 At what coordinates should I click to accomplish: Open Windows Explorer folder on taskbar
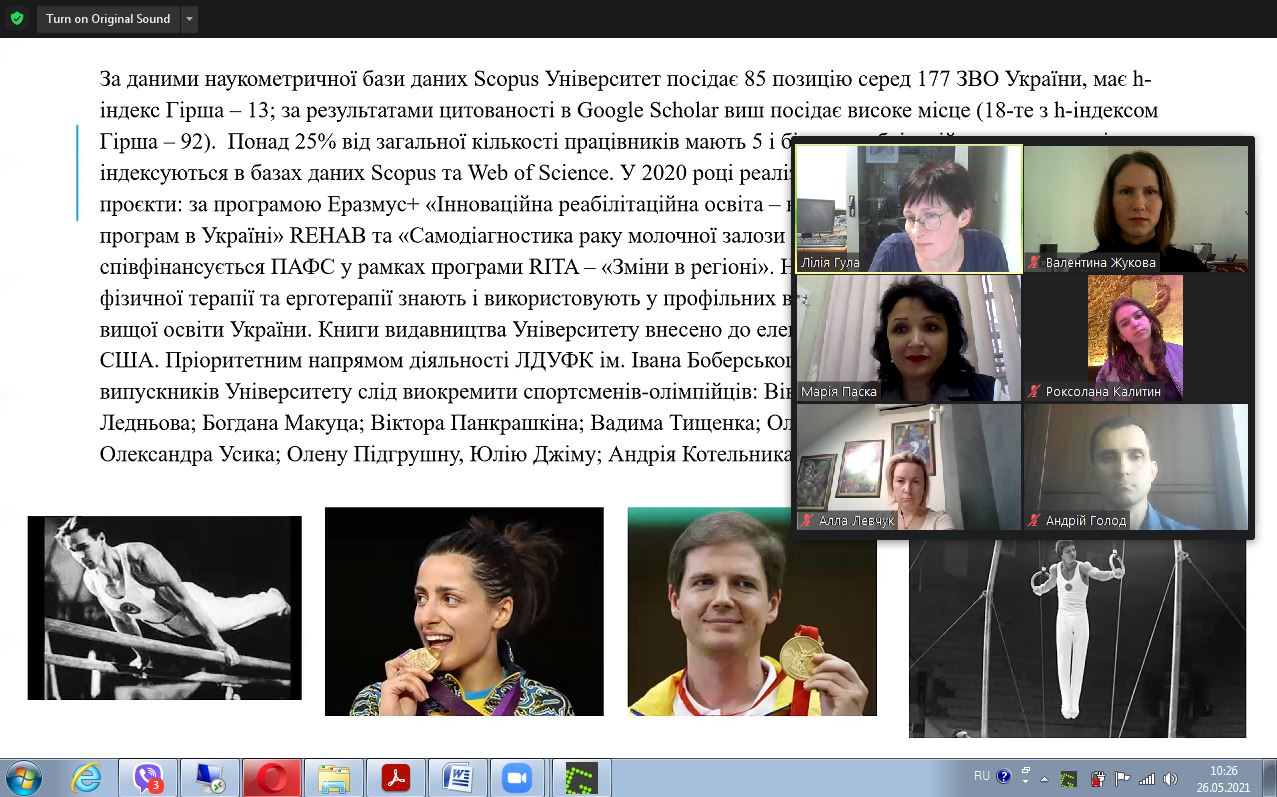334,777
